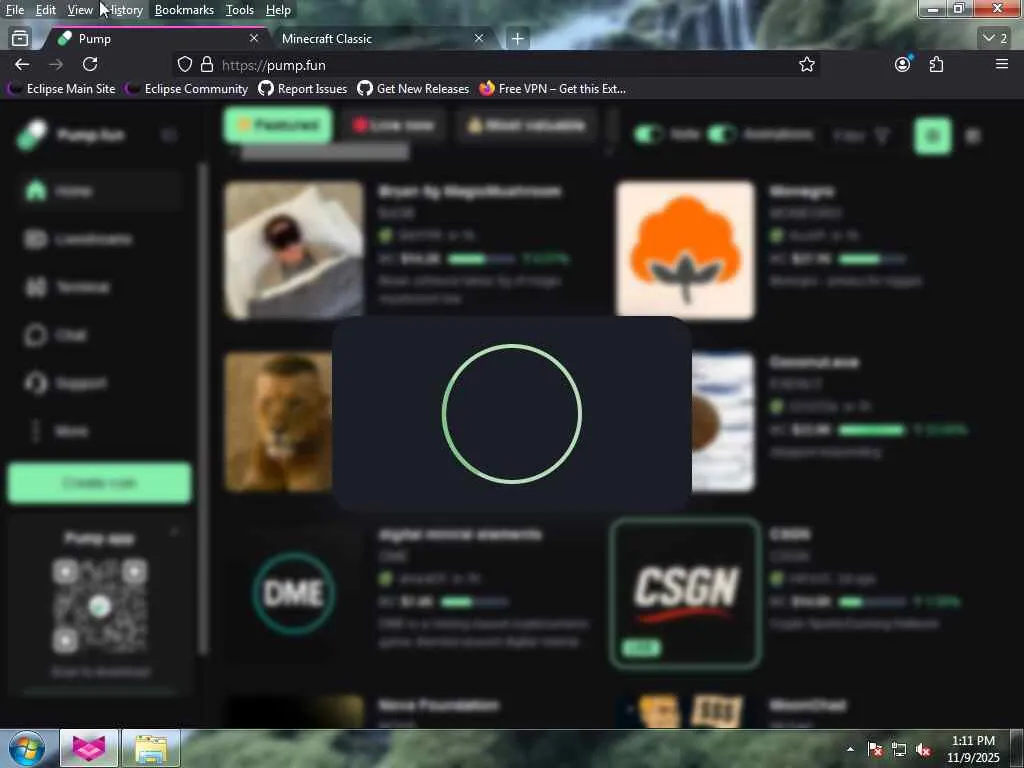Open Eclipse Main Site bookmark
Viewport: 1024px width, 768px height.
61,88
